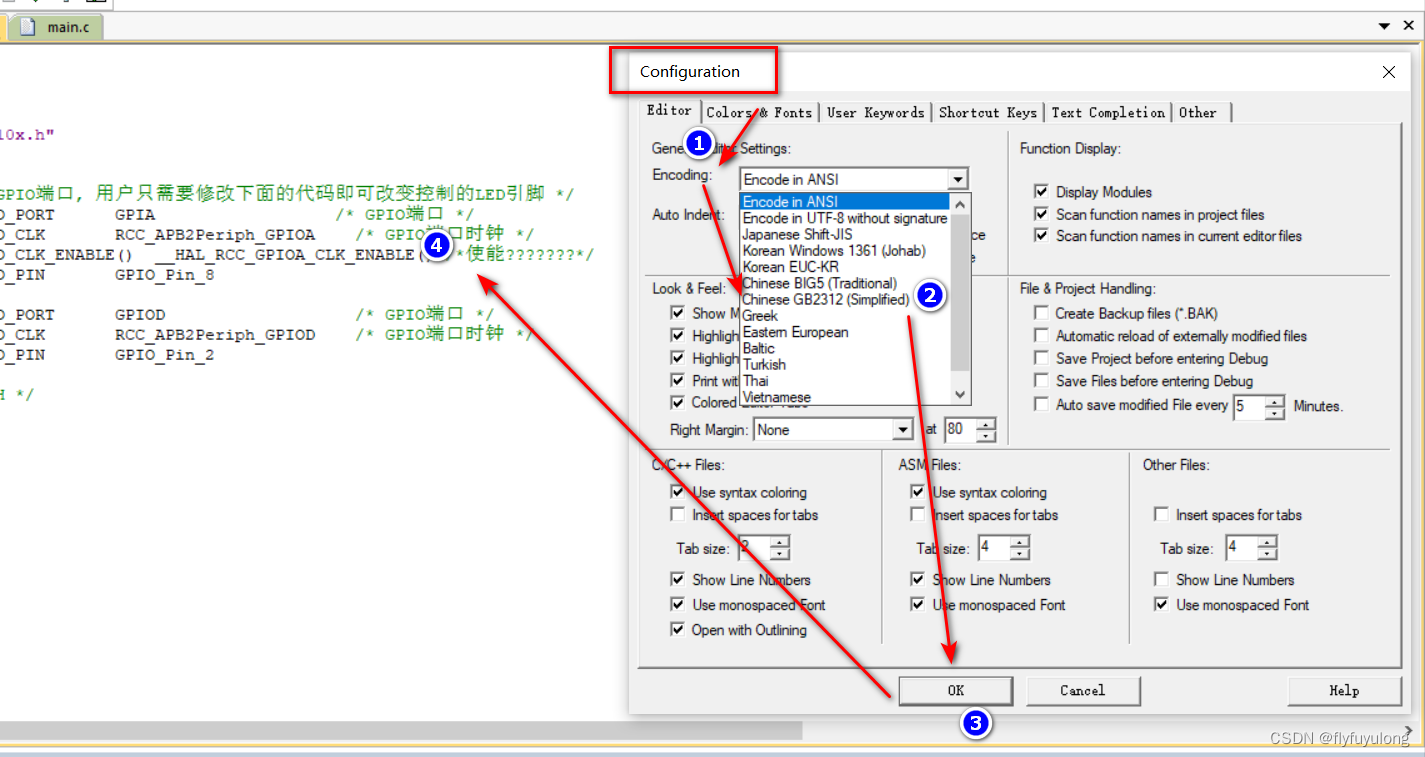
Task: Enable Other Files Insert spaces for tabs
Action: click(1161, 515)
